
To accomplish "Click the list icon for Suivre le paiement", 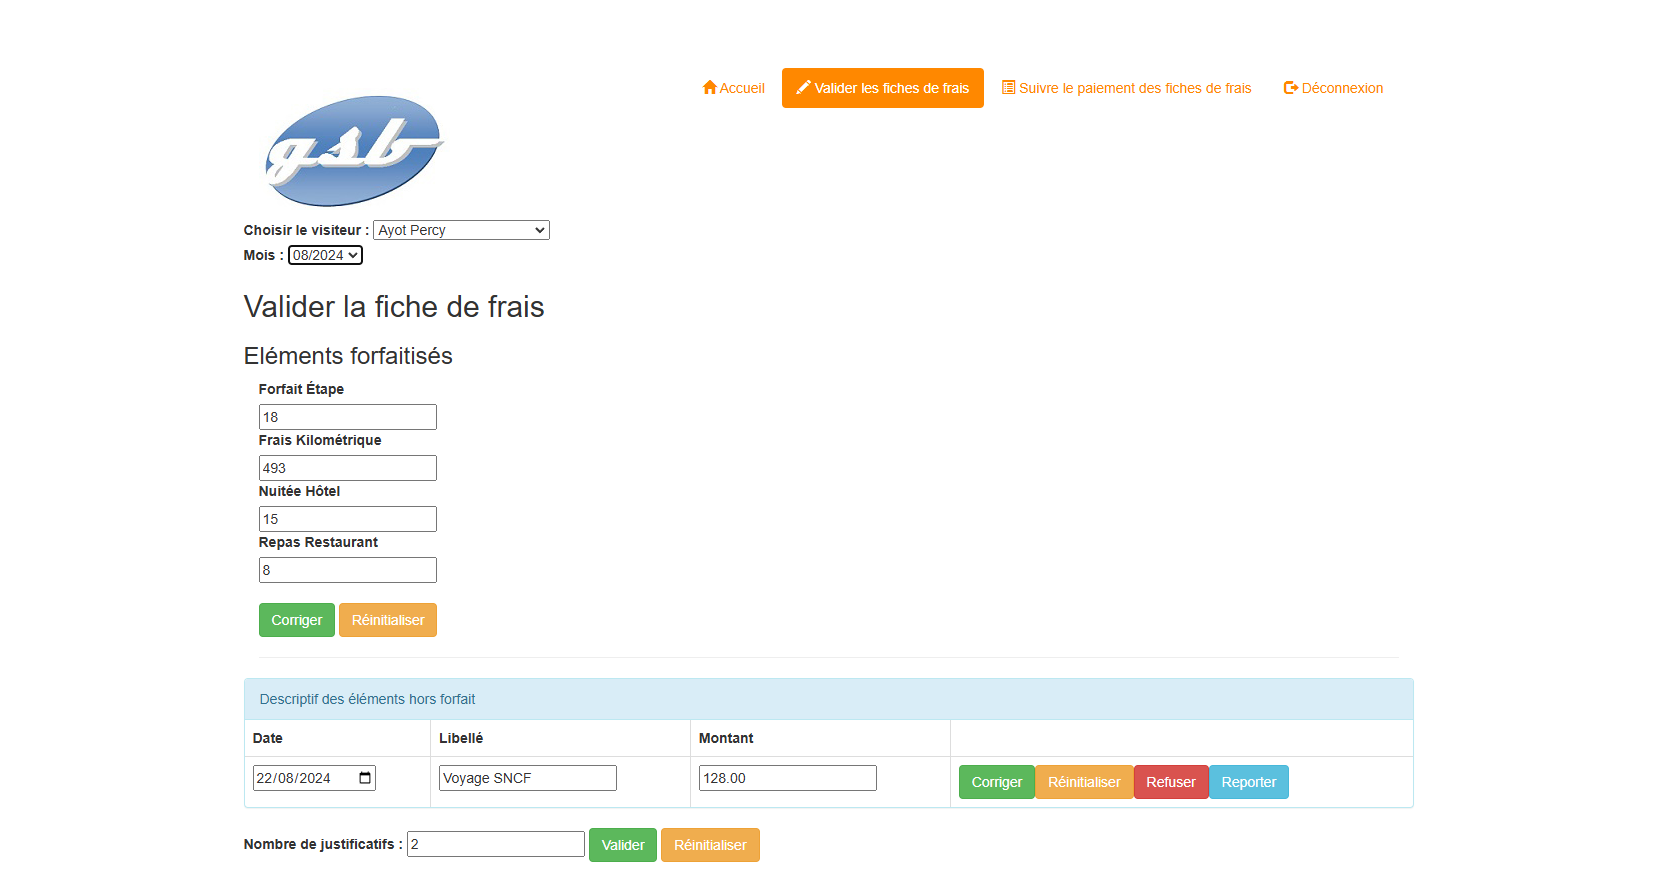I will tap(1008, 88).
